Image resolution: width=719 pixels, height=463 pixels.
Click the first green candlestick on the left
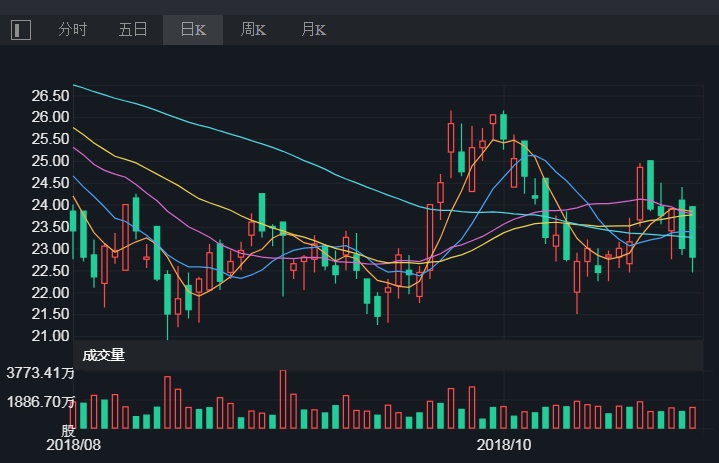[73, 232]
